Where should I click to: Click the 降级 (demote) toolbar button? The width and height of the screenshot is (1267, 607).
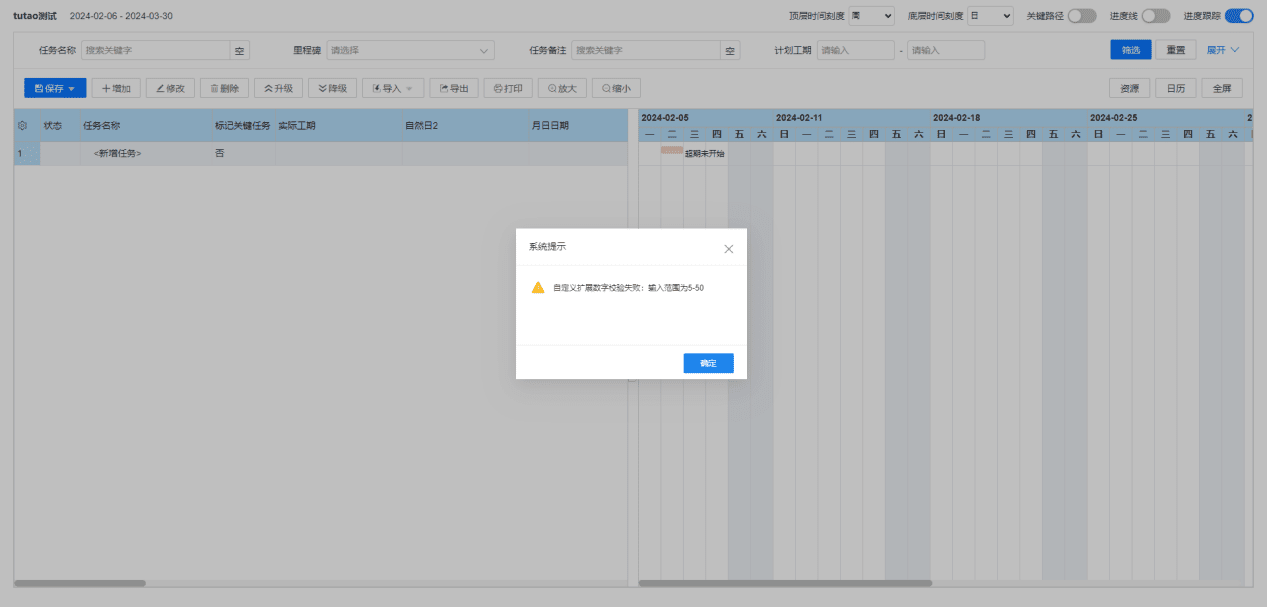(x=332, y=88)
